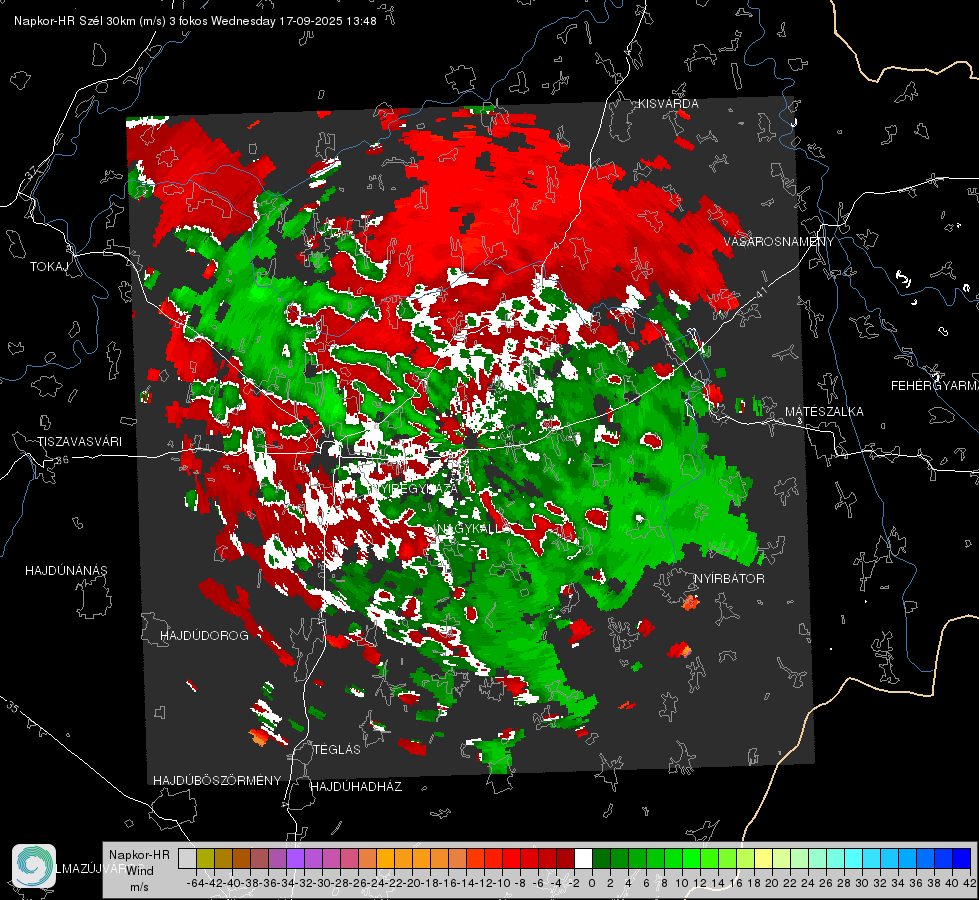Pick the violet swatch between -34 and -32

pos(295,859)
